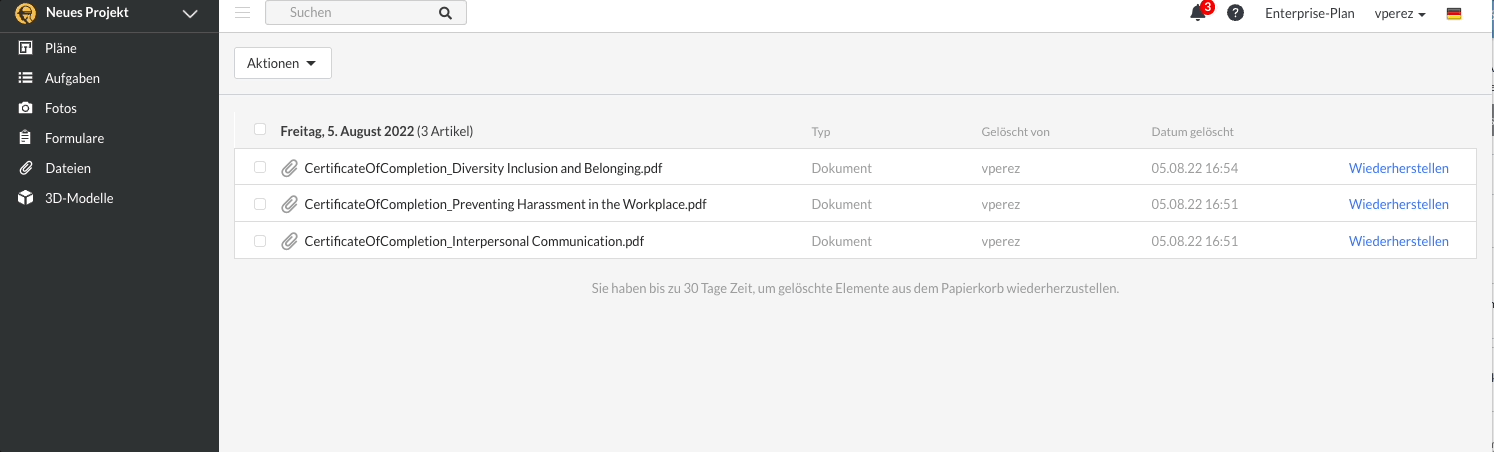This screenshot has height=452, width=1494.
Task: Open Formulare in the sidebar
Action: coord(74,138)
